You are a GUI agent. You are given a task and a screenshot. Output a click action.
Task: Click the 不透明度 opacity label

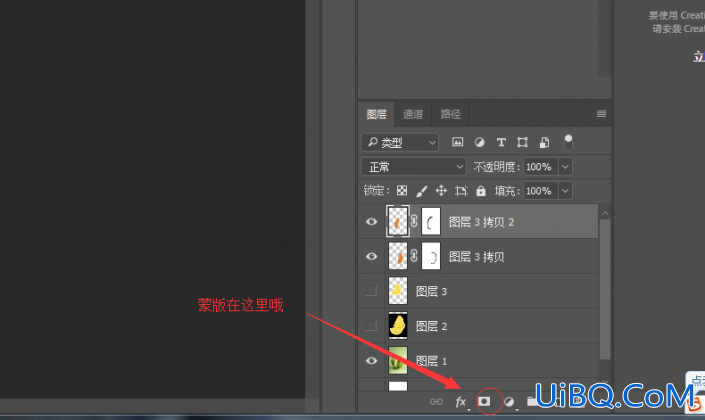click(496, 167)
